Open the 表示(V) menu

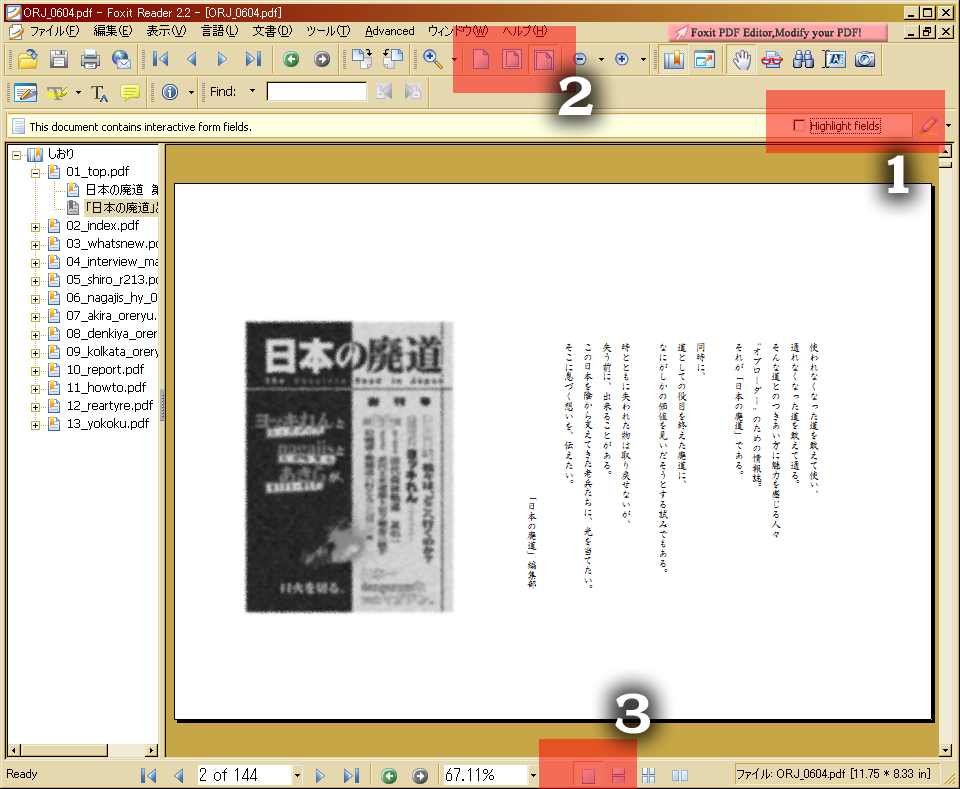pyautogui.click(x=166, y=31)
